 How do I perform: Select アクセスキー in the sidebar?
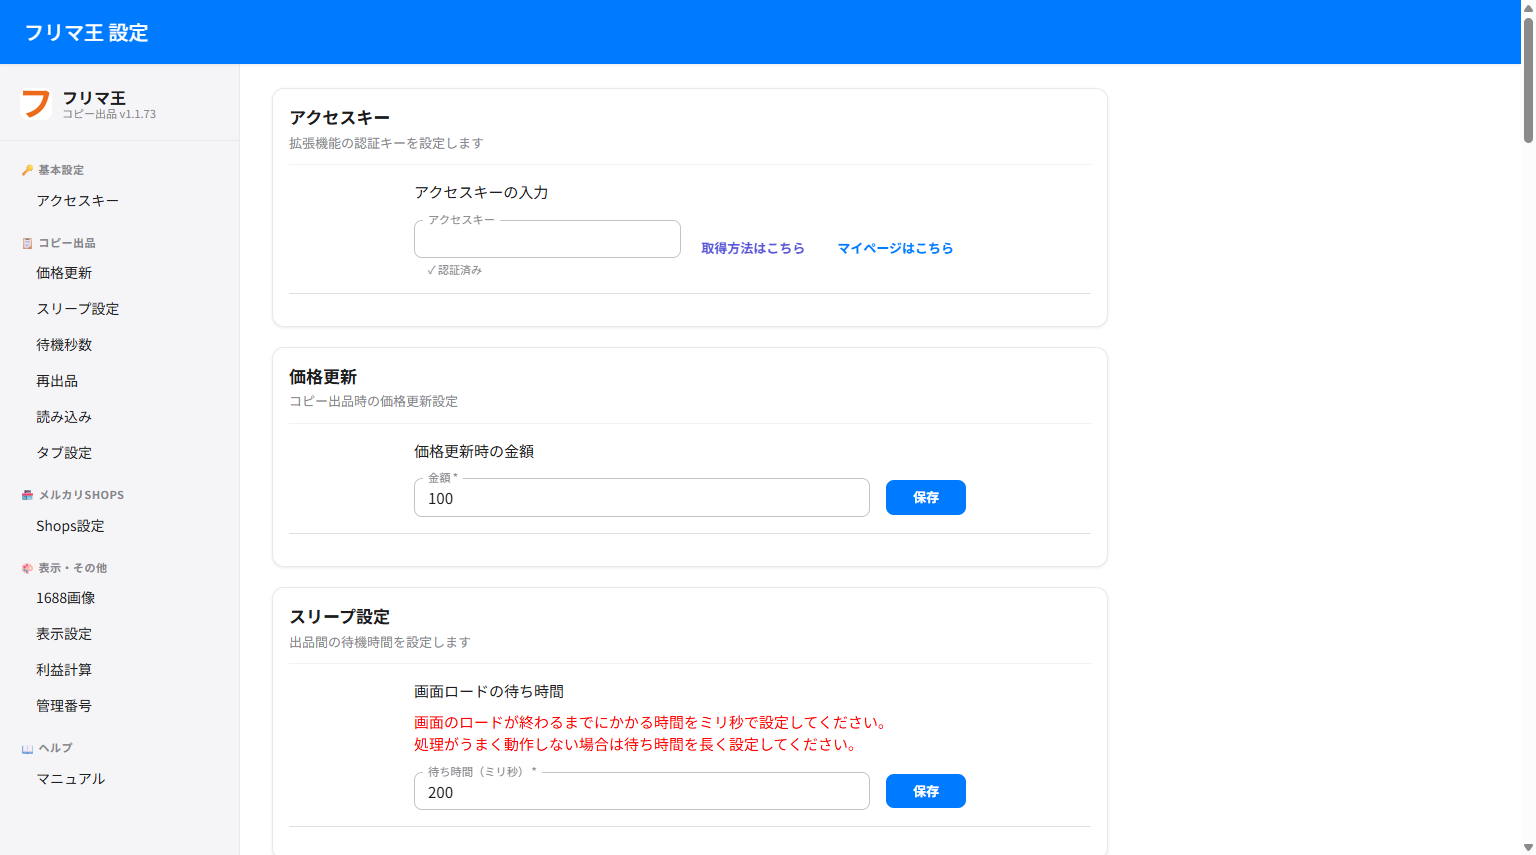[78, 200]
